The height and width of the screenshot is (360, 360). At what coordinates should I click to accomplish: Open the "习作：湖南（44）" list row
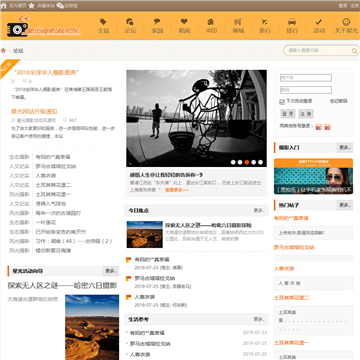click(x=74, y=241)
